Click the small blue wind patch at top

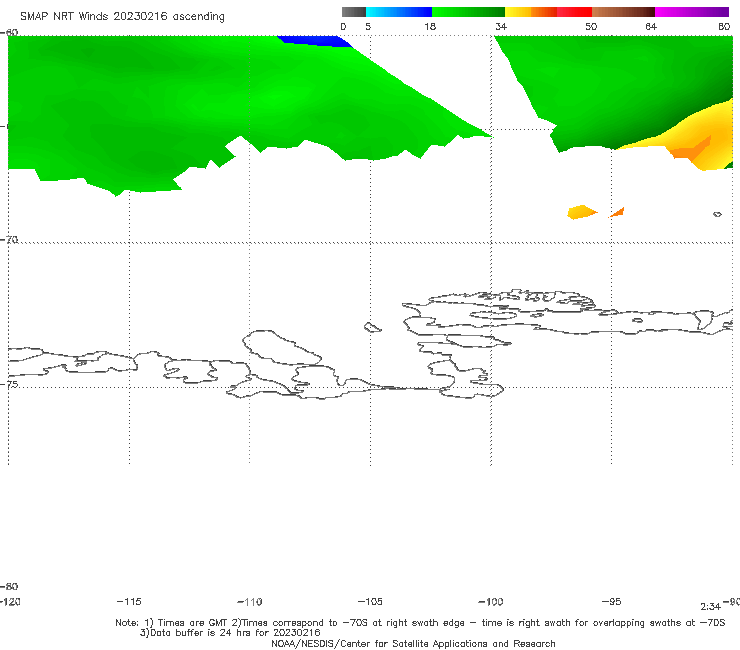tap(315, 41)
